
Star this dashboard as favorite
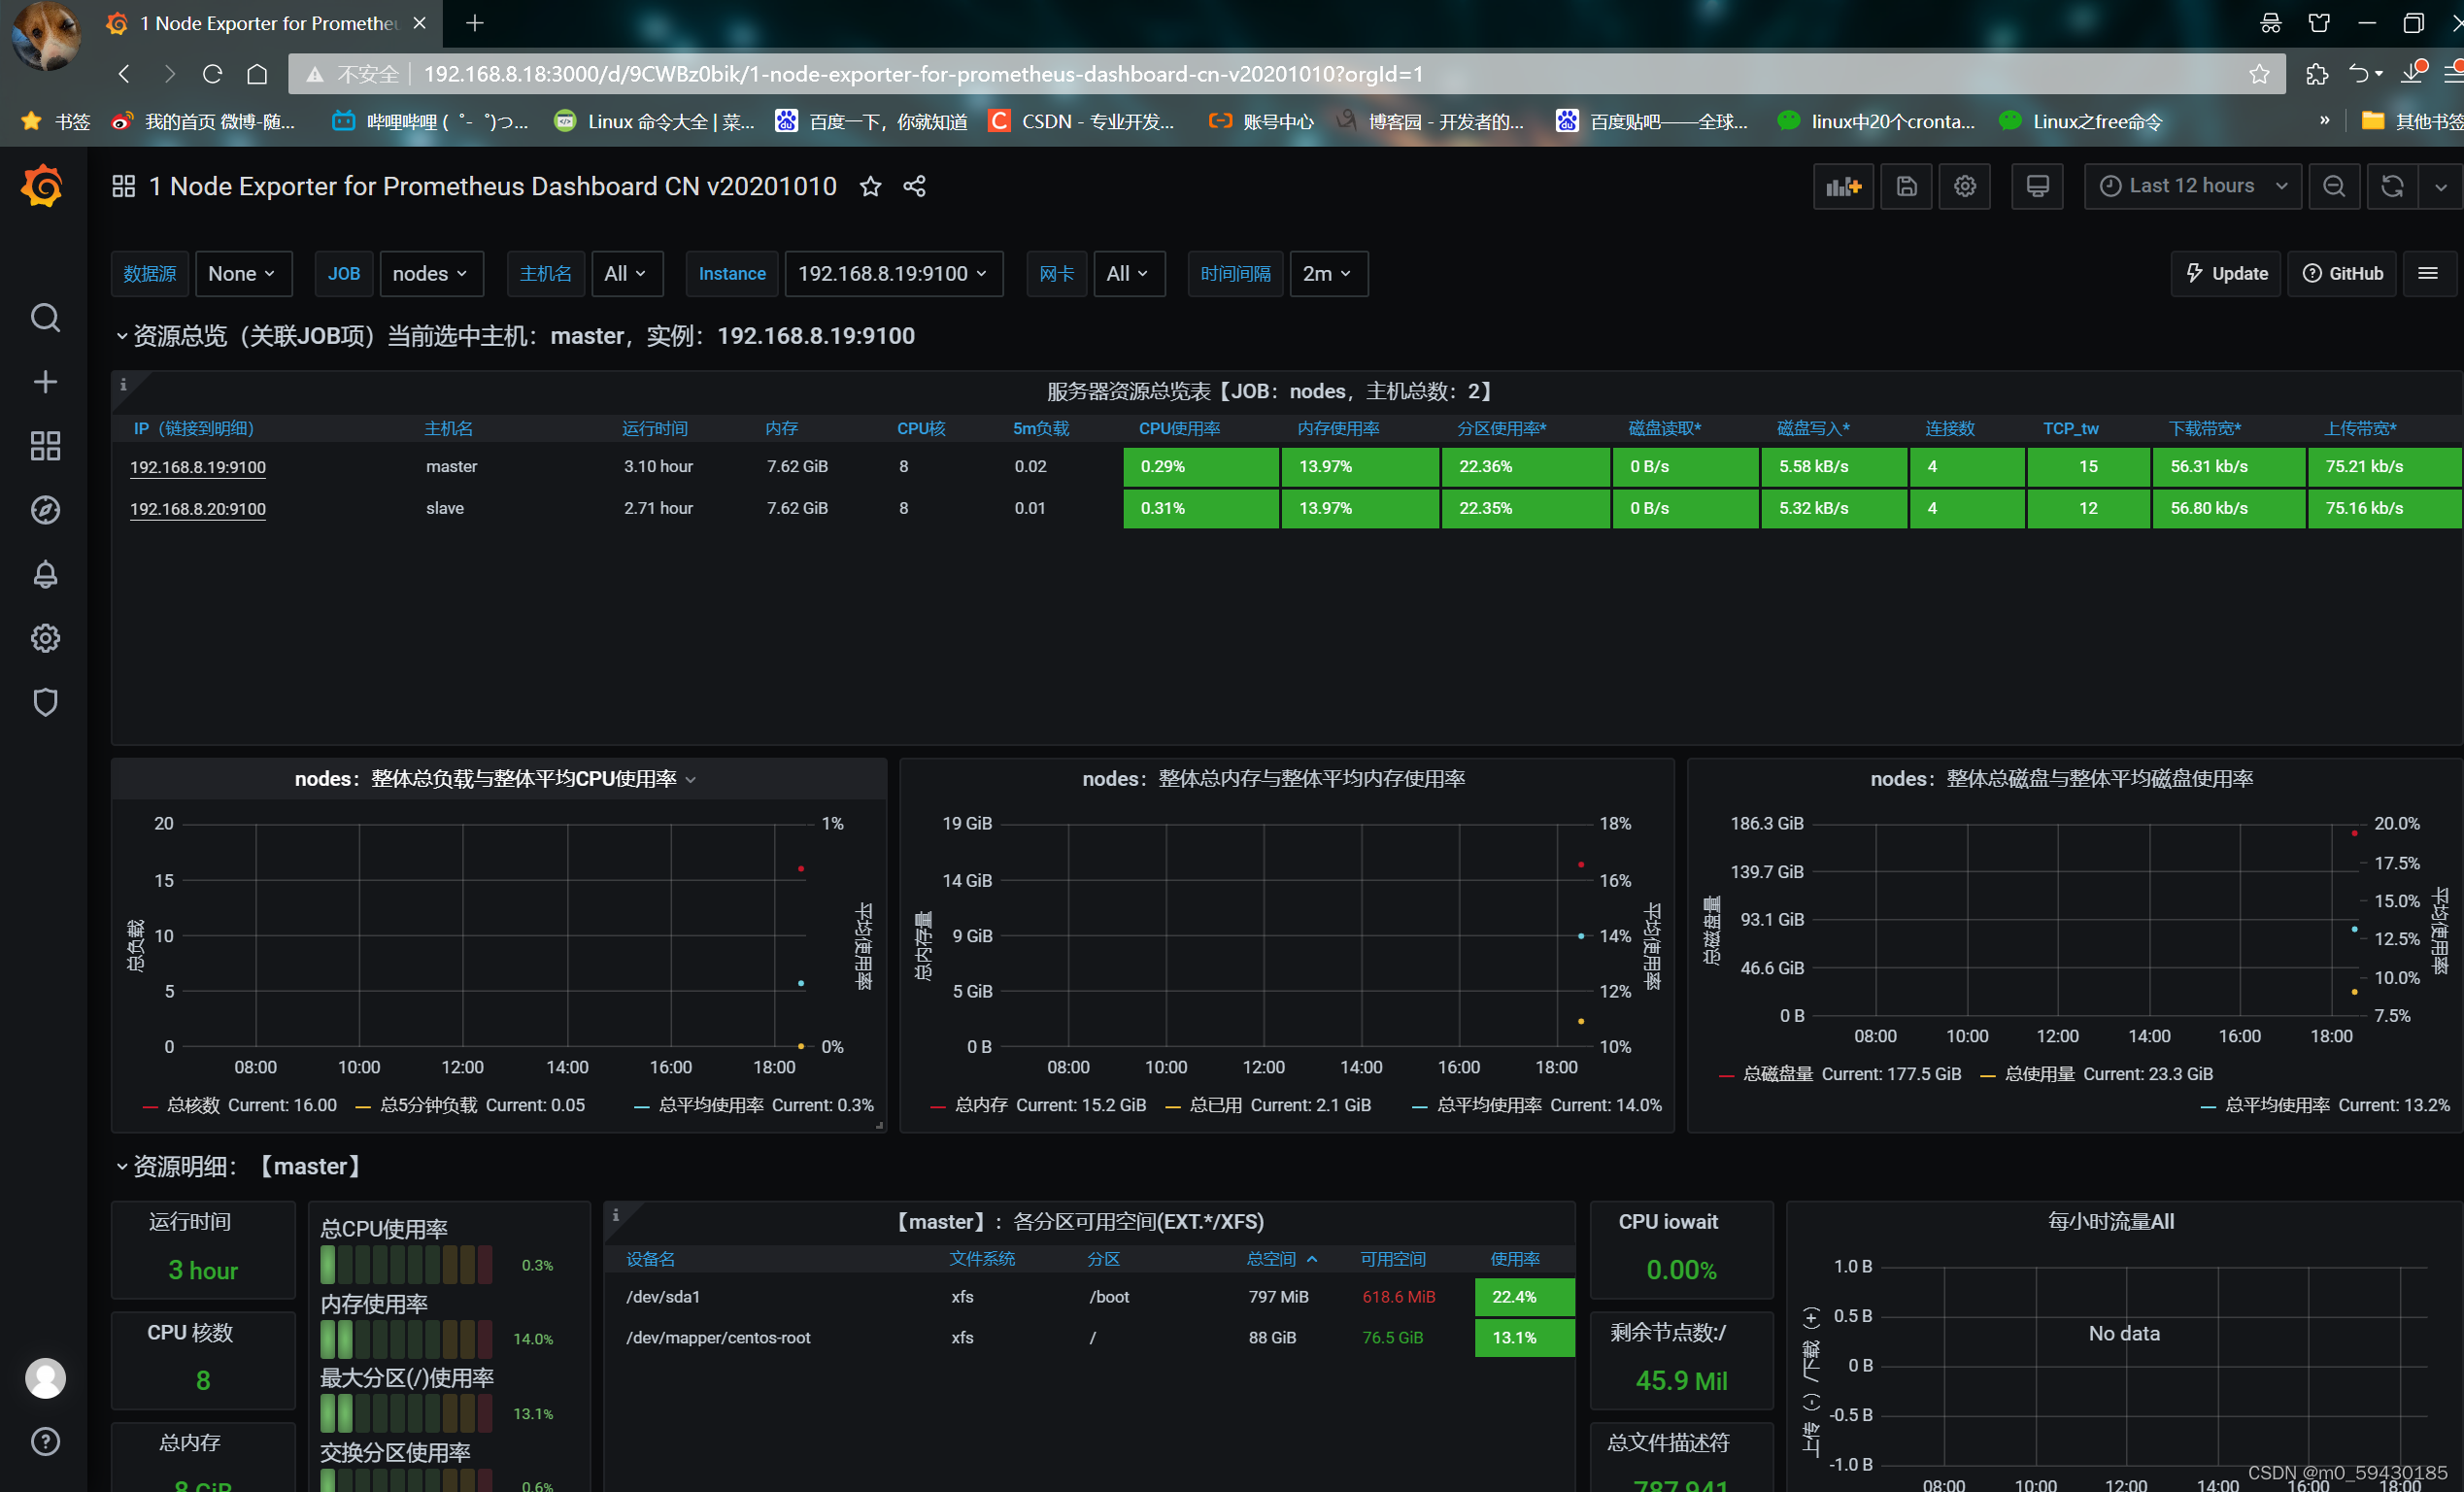[870, 187]
